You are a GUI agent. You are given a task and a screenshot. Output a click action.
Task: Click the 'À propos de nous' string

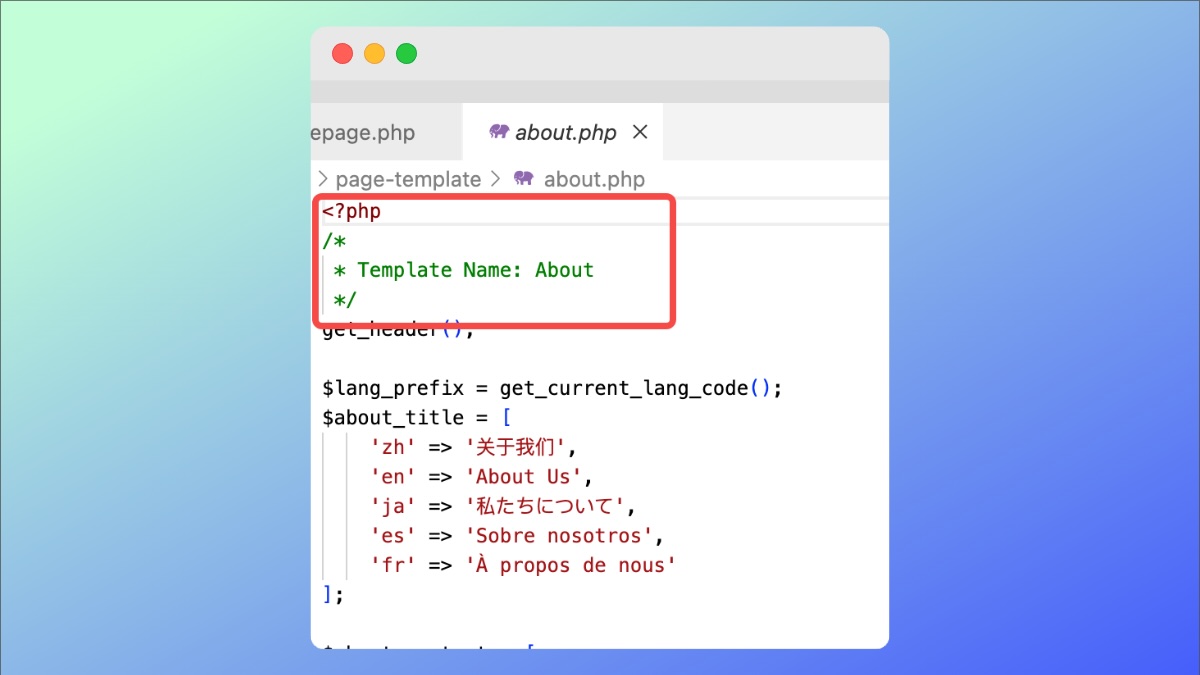571,566
